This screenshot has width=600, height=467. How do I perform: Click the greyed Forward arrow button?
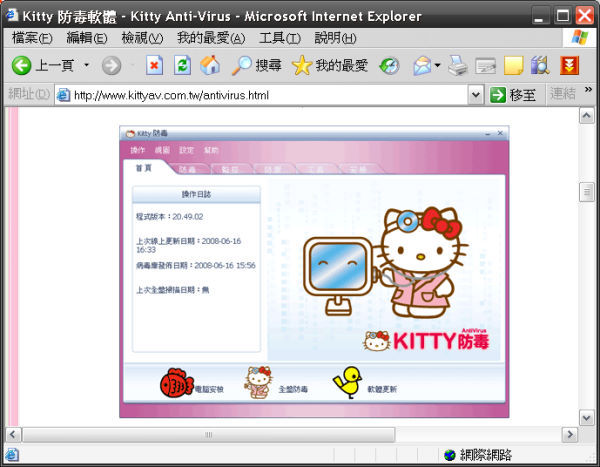(111, 65)
